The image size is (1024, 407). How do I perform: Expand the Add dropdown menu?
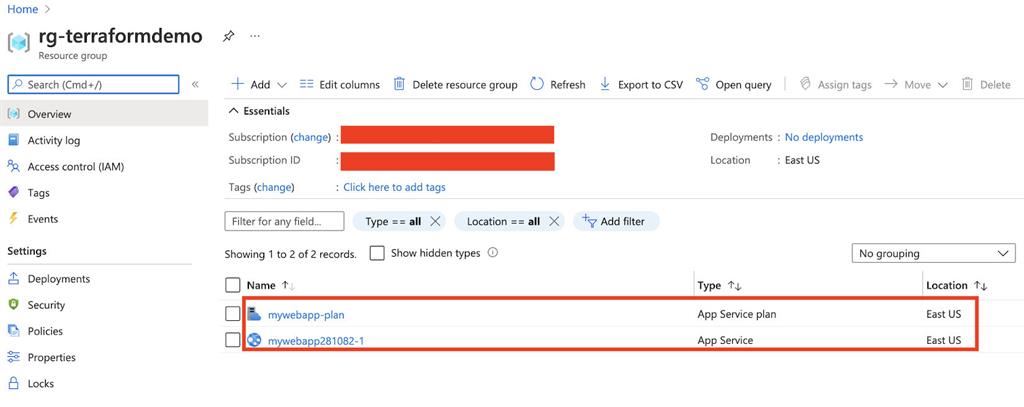click(282, 85)
